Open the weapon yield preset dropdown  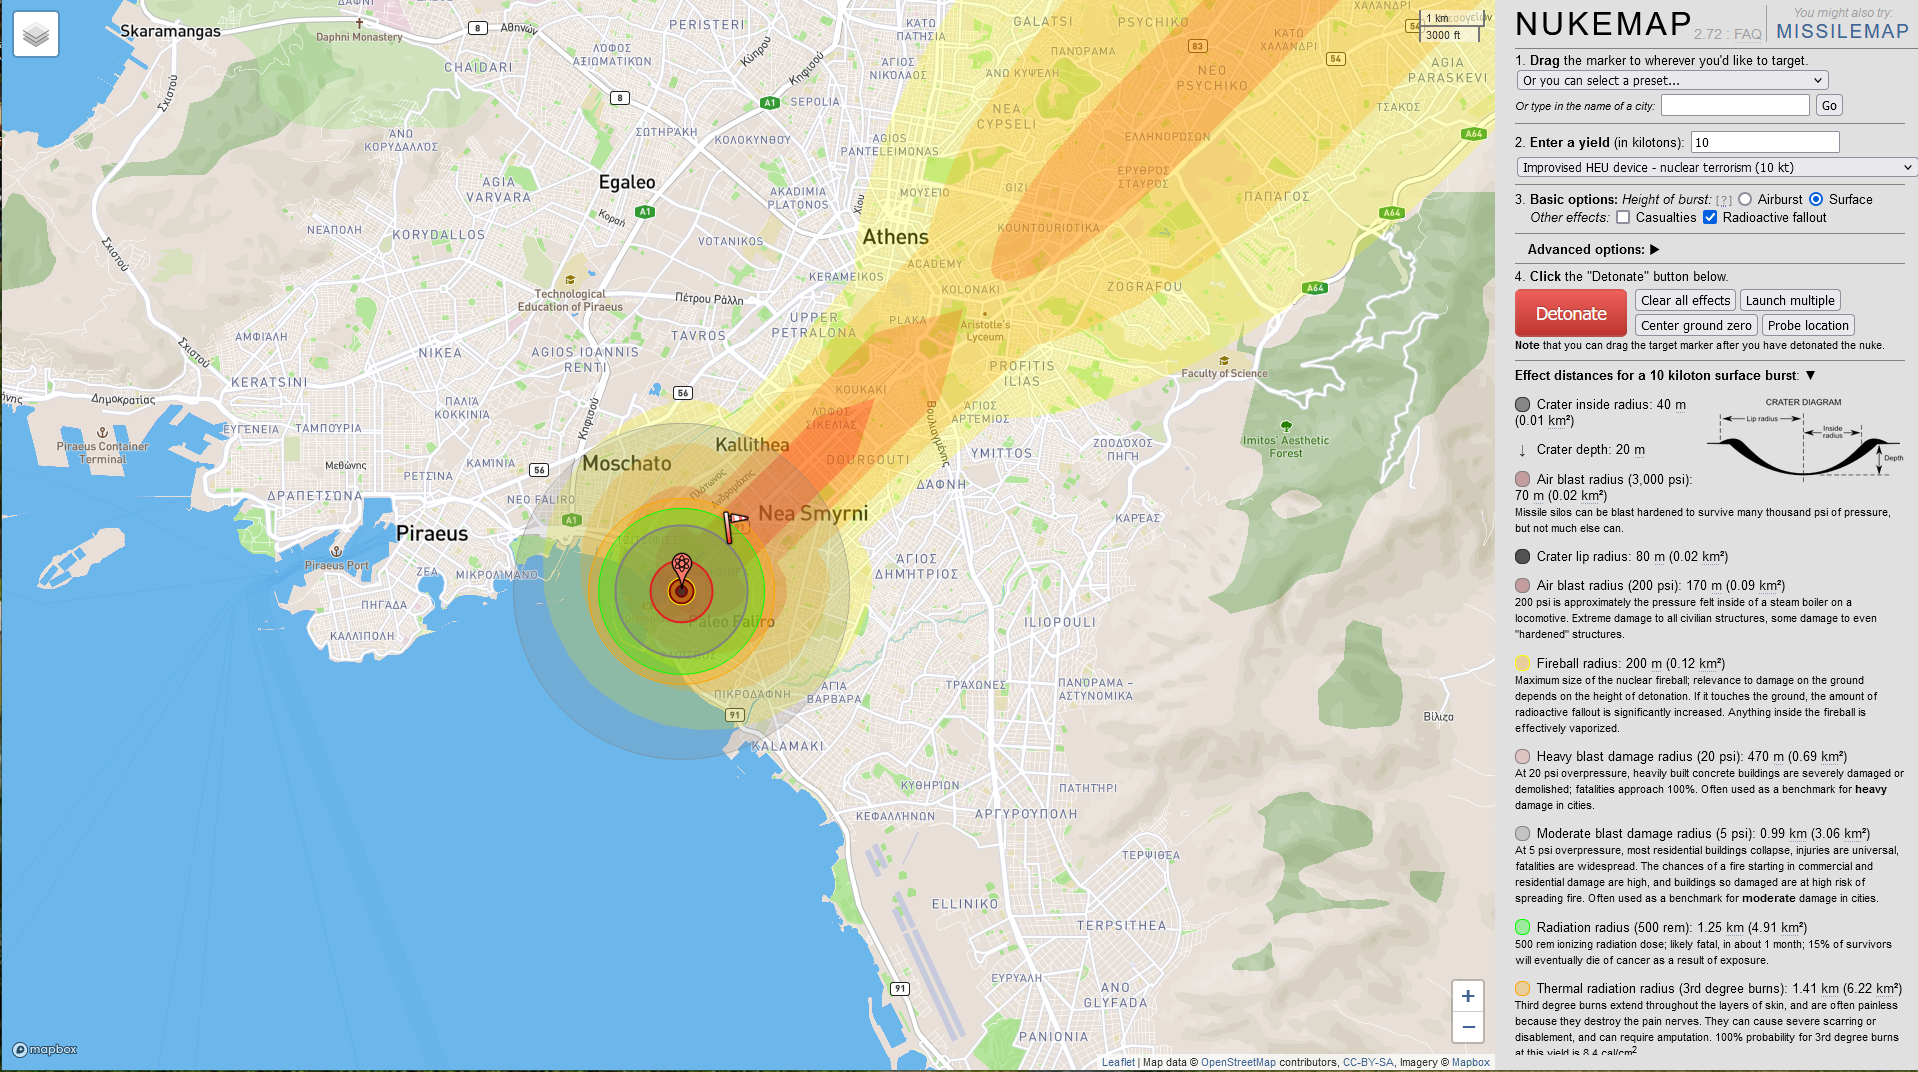click(1716, 167)
